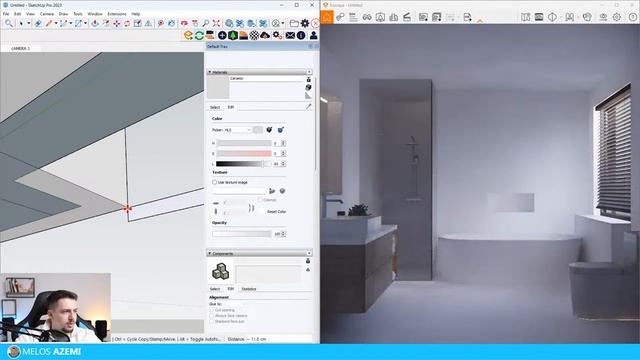Open the folder icon in SketchUp toolbar
This screenshot has width=640, height=360.
click(294, 24)
